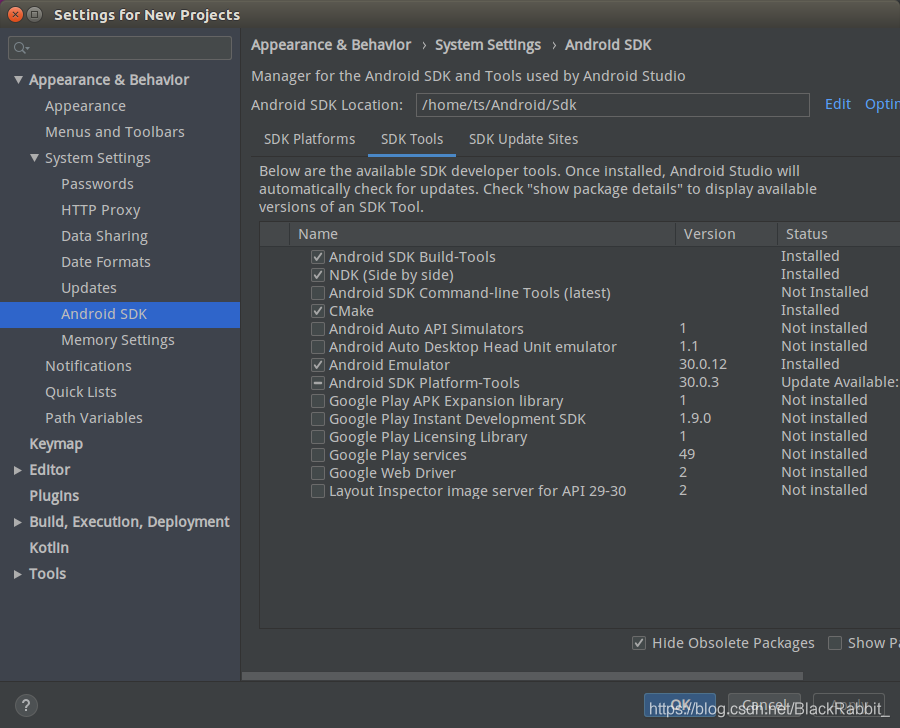The width and height of the screenshot is (900, 728).
Task: Click the Android SDK Location text field
Action: pos(600,105)
